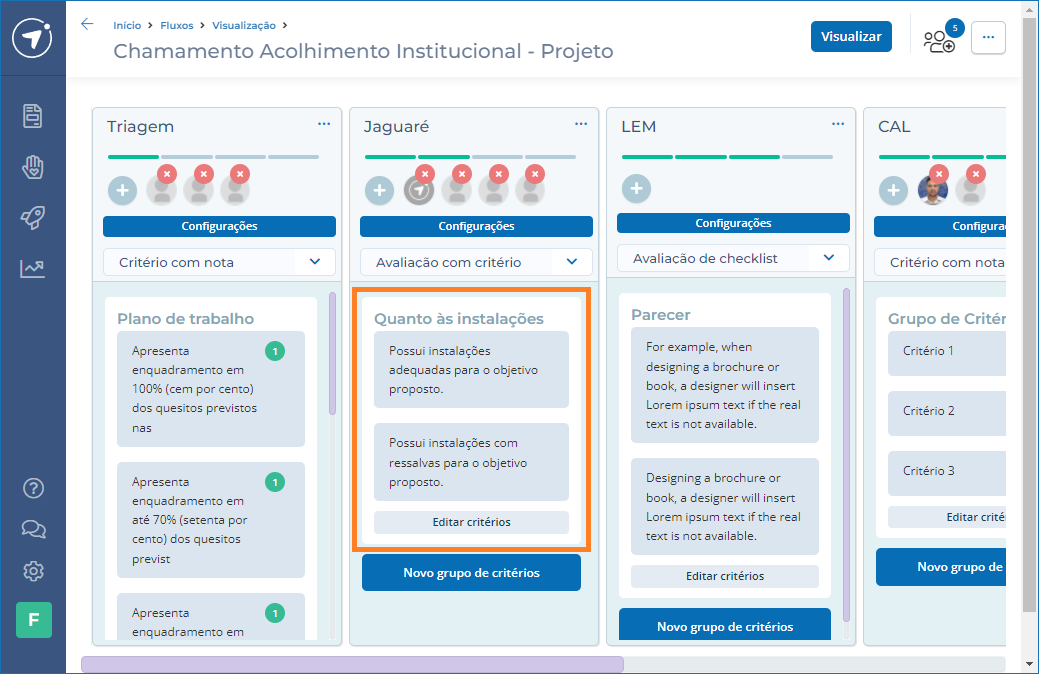Remove the logo avatar evaluator in Jaguaré
Screen dimensions: 1039x674
click(x=425, y=174)
